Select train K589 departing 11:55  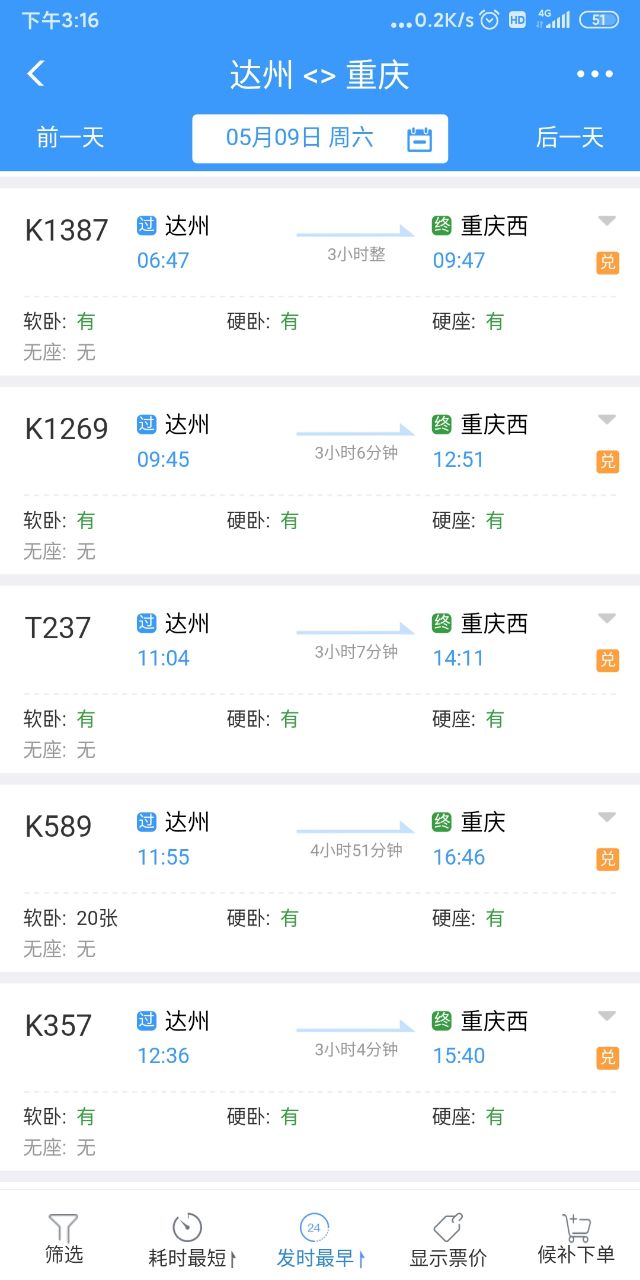click(x=320, y=878)
